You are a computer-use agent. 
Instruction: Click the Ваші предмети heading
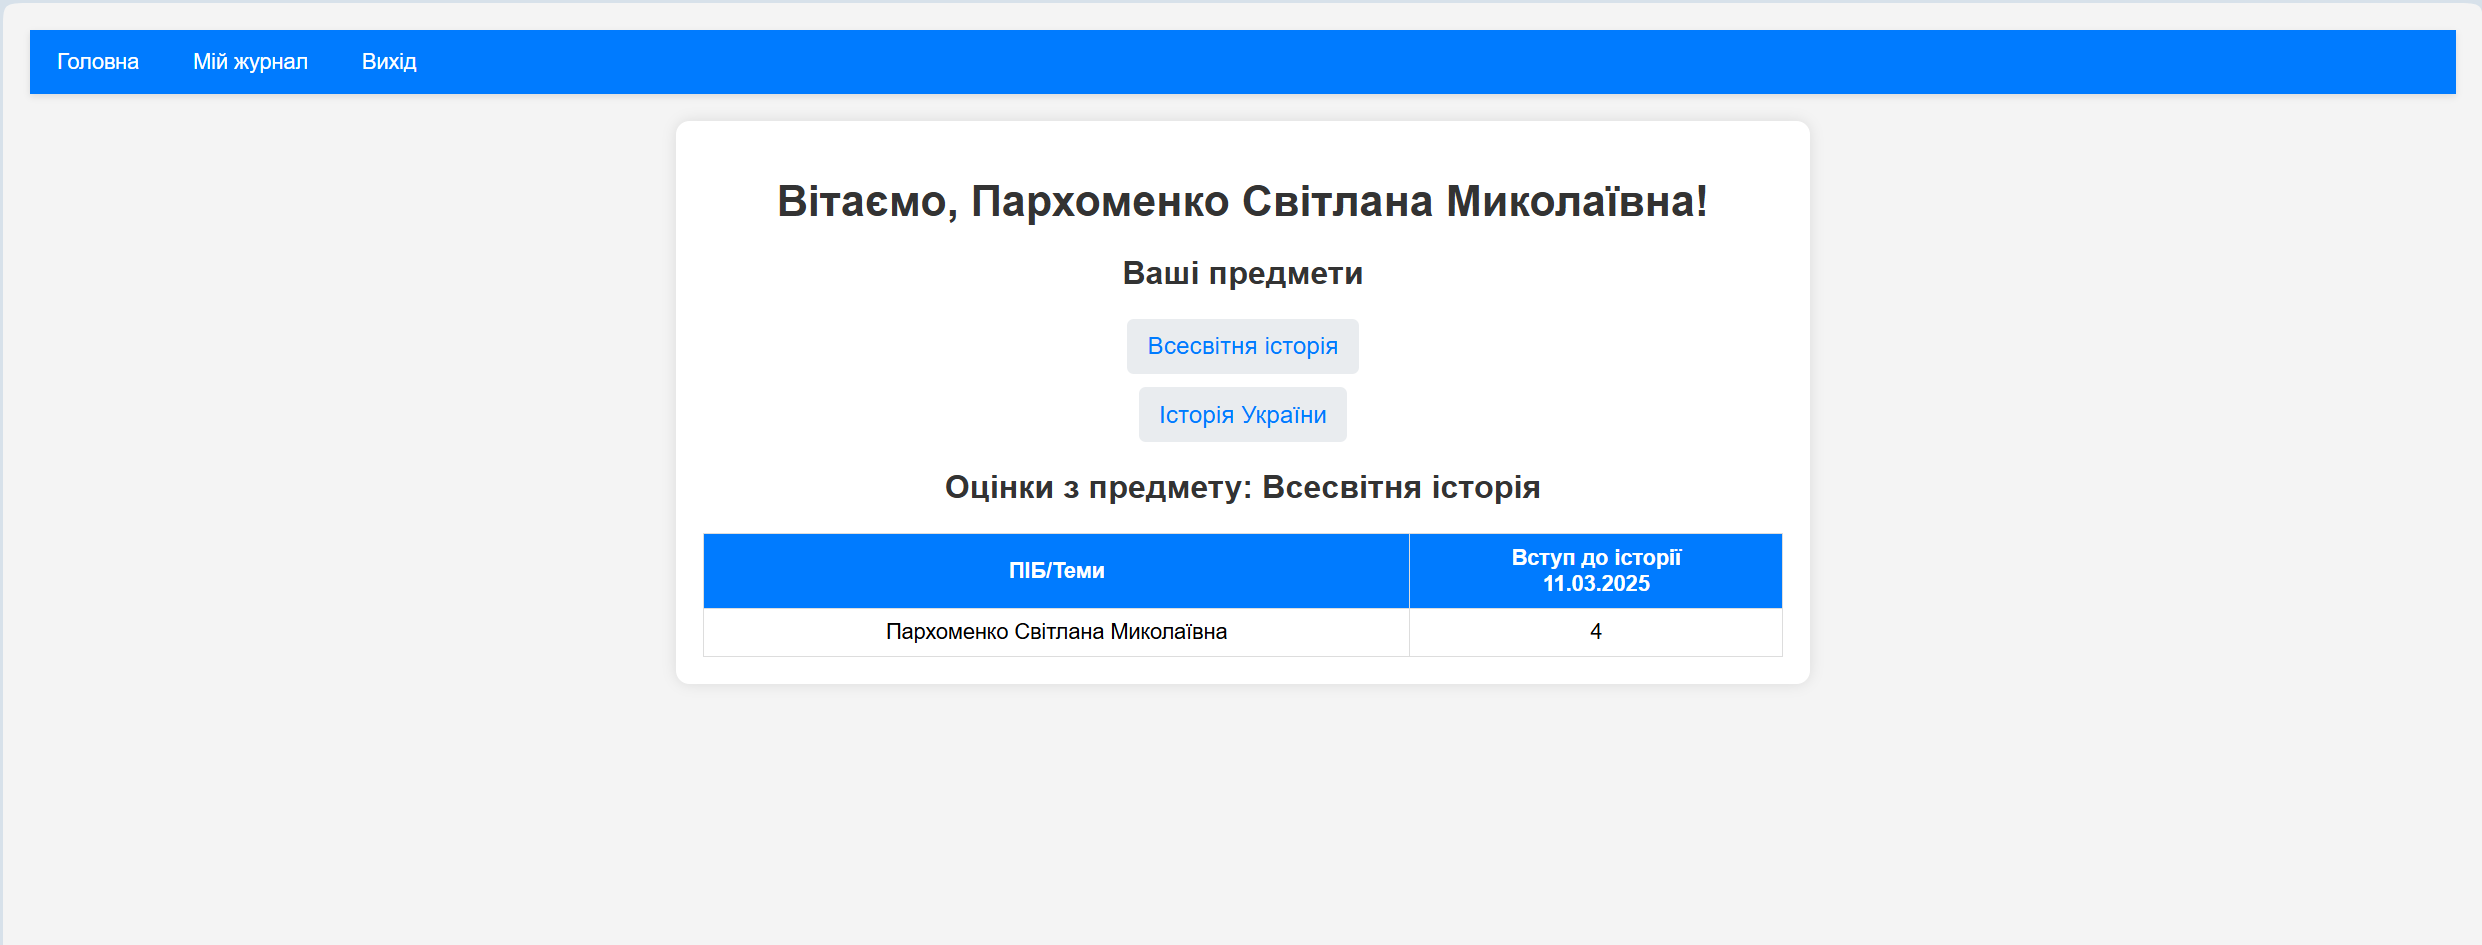(1242, 273)
